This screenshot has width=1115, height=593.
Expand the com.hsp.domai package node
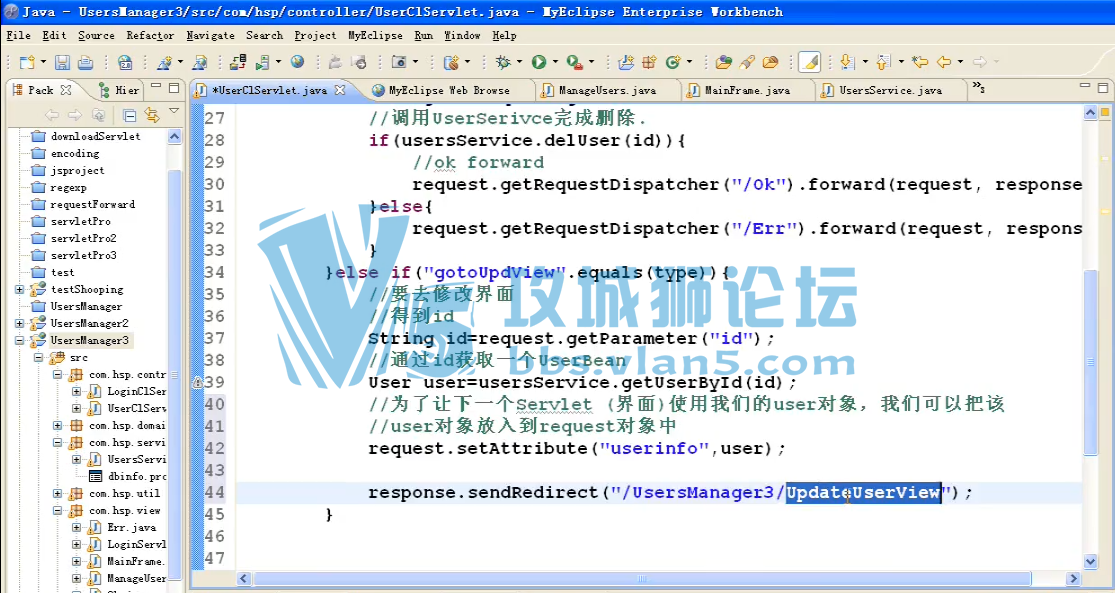coord(58,425)
